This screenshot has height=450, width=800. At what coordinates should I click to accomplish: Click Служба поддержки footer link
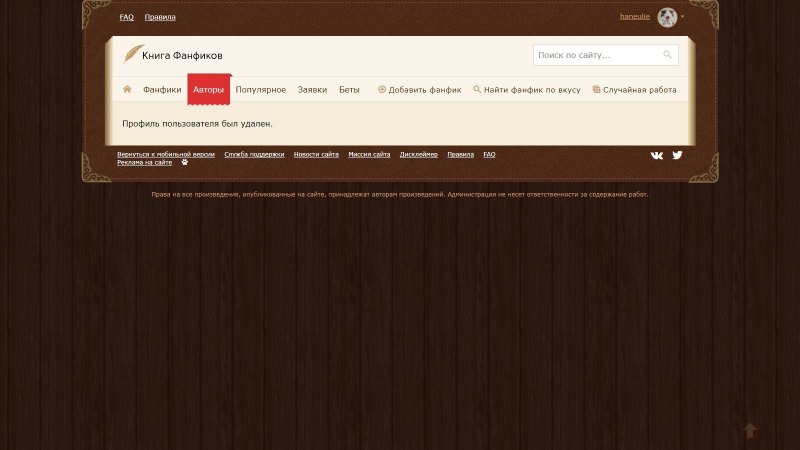point(254,155)
